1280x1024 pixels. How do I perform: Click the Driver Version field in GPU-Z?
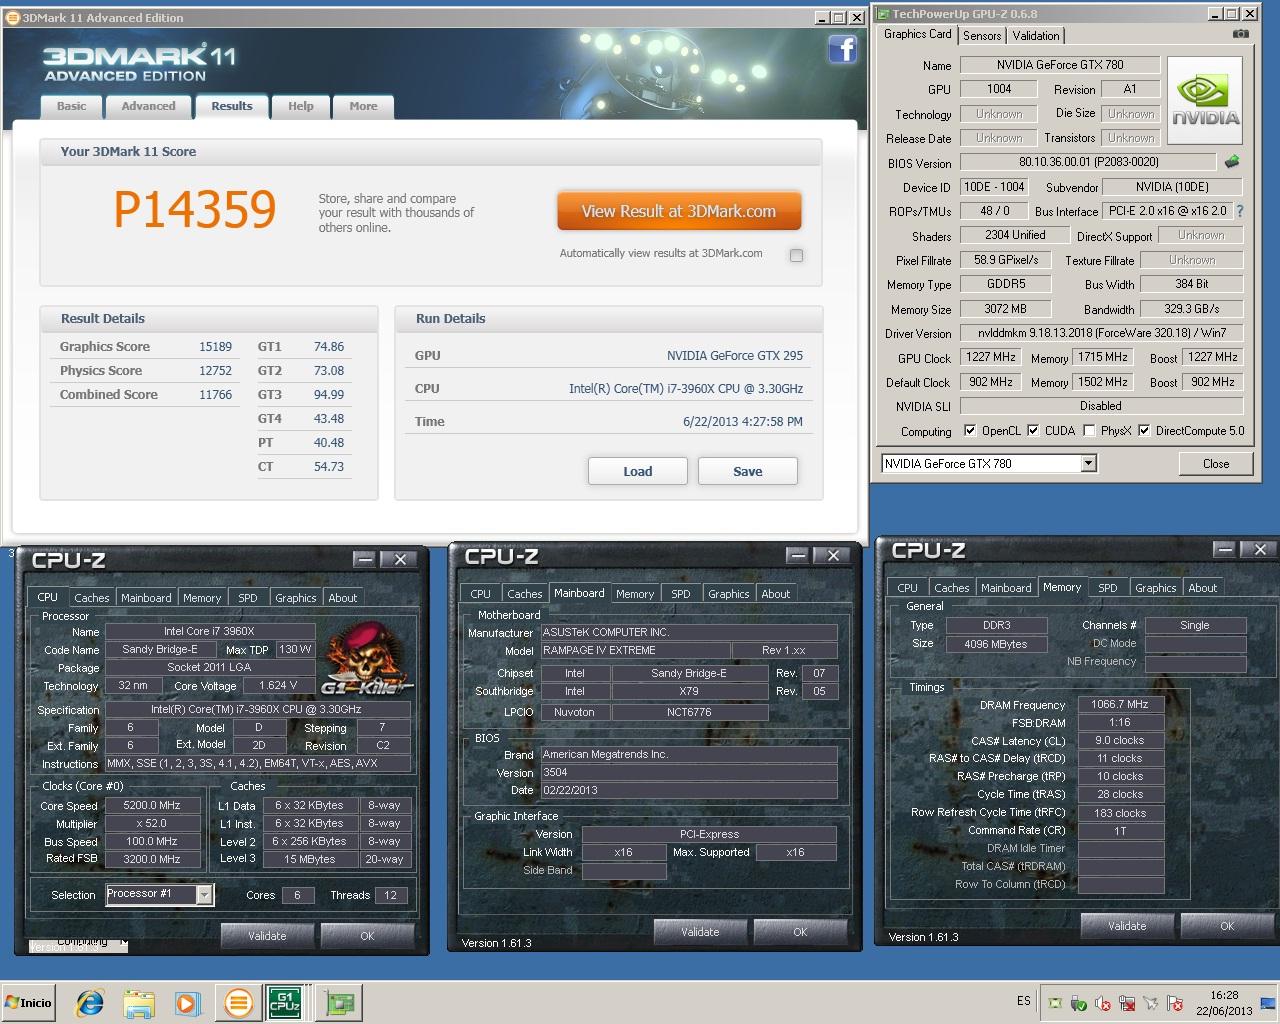[x=1101, y=333]
